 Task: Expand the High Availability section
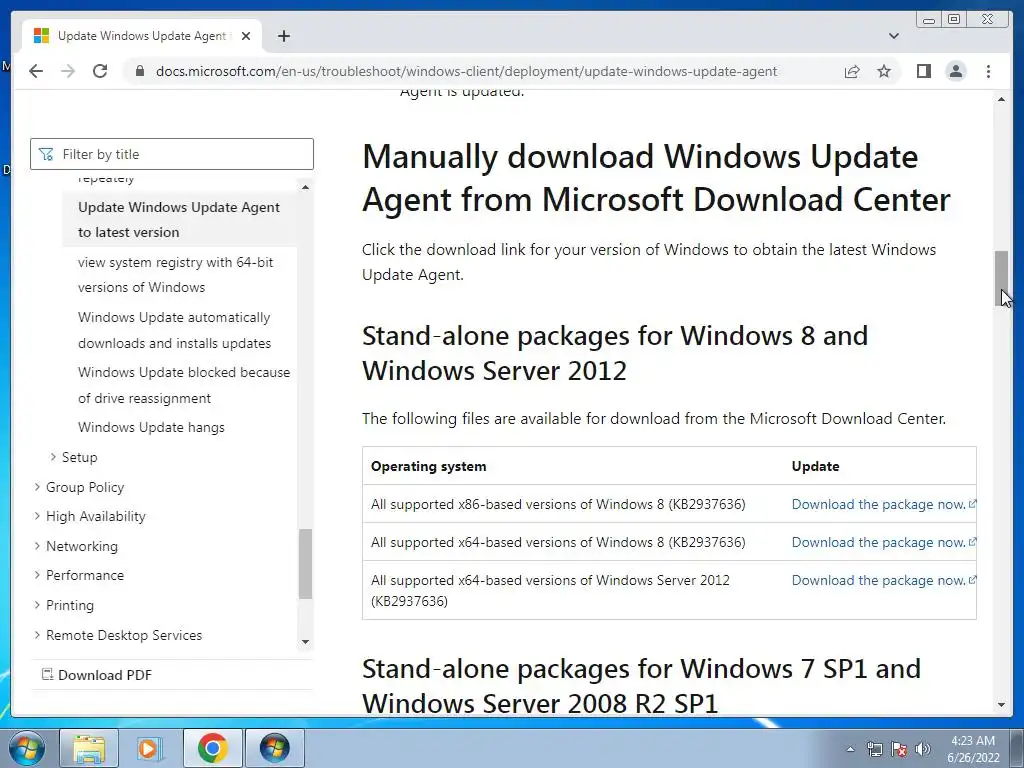coord(89,516)
